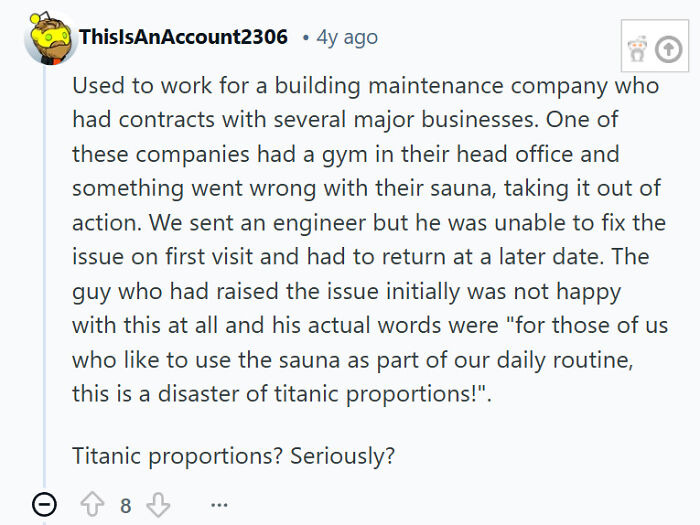
Task: Click the dot separator before the timestamp
Action: pos(305,38)
